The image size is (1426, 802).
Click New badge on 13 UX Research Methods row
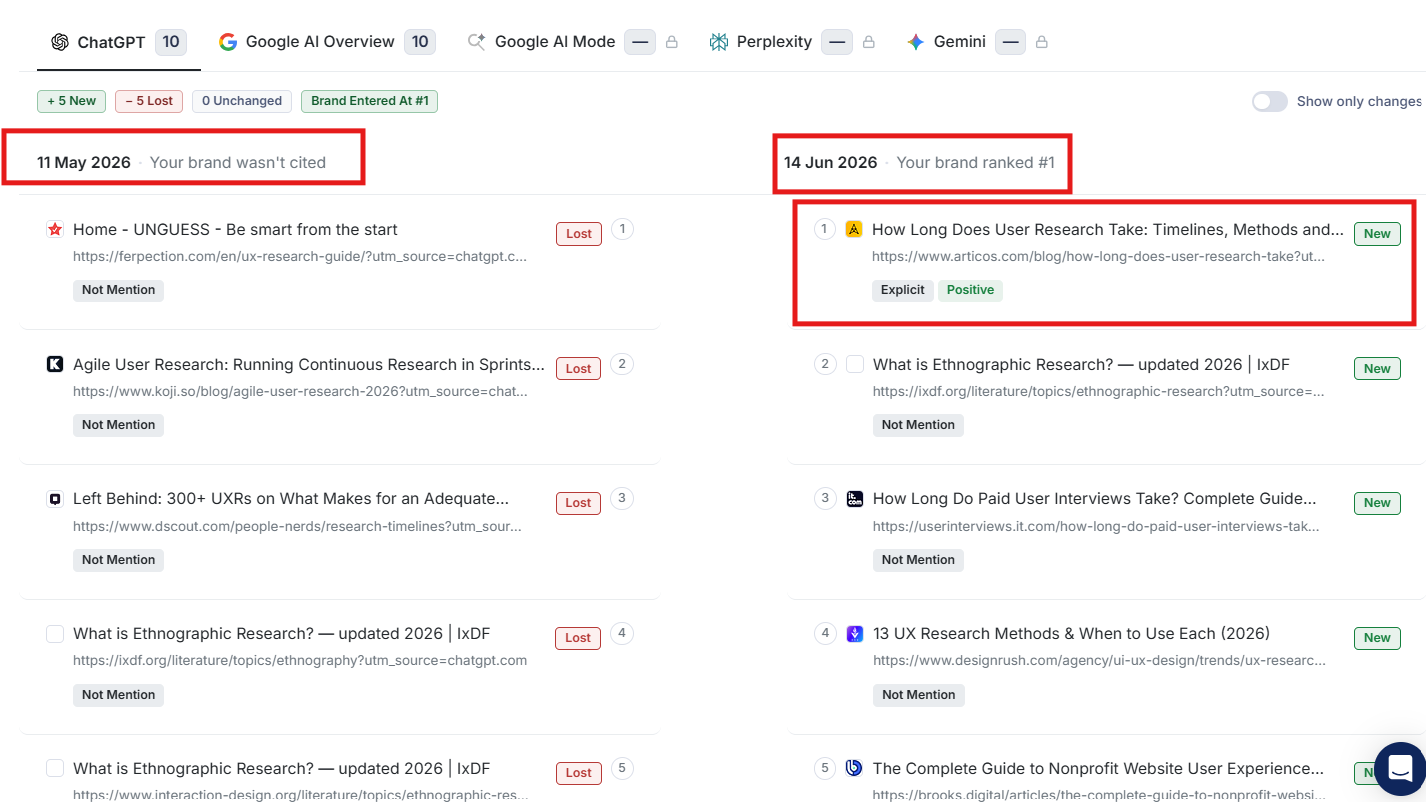[x=1377, y=638]
